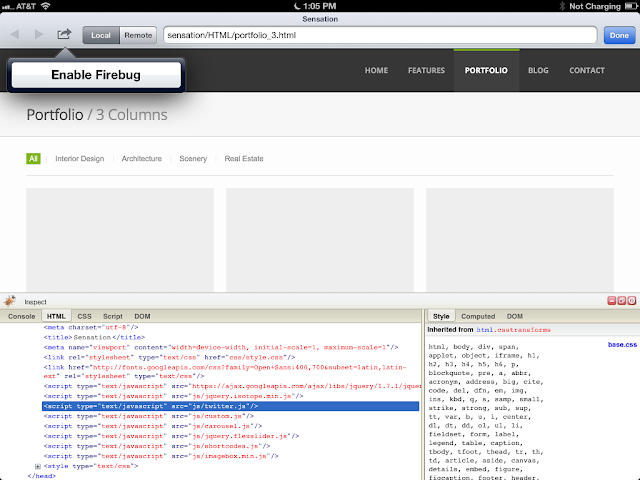Open the PORTFOLIO nav item
The image size is (640, 480).
[x=486, y=71]
